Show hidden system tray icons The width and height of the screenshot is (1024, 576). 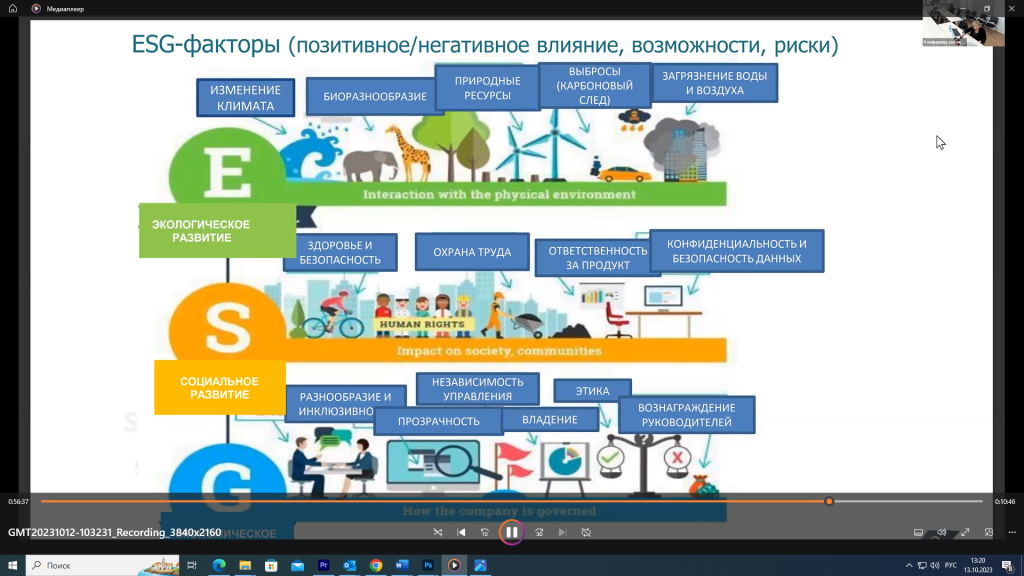(909, 565)
